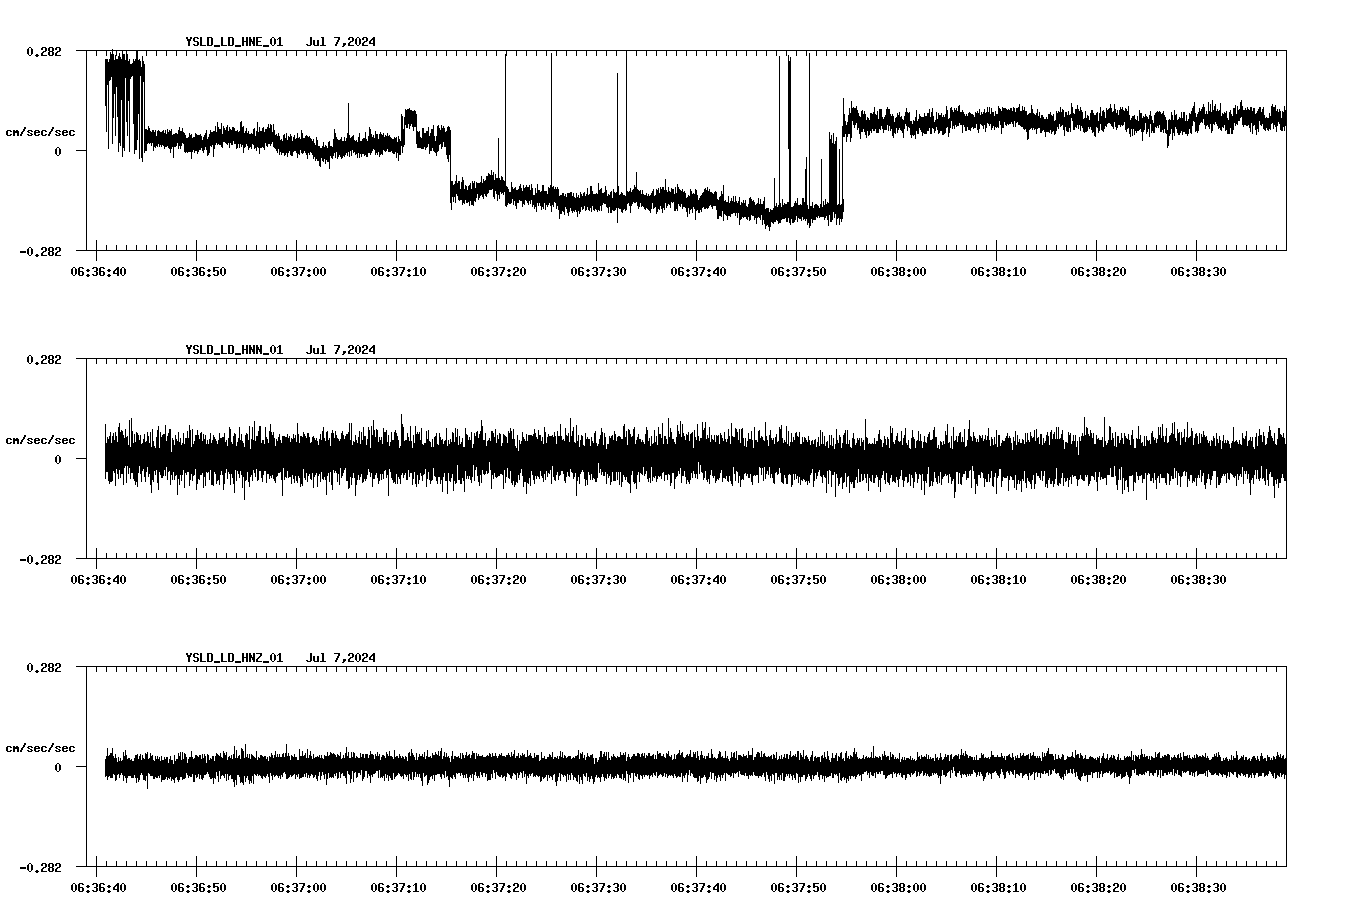Select the YSLD_LD_HNZ_01 channel label

click(x=232, y=658)
